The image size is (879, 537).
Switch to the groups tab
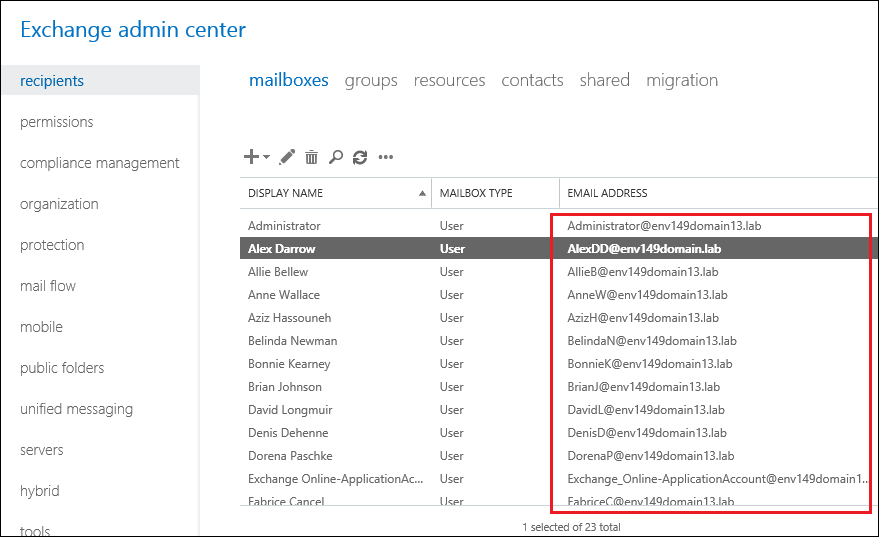[x=371, y=80]
